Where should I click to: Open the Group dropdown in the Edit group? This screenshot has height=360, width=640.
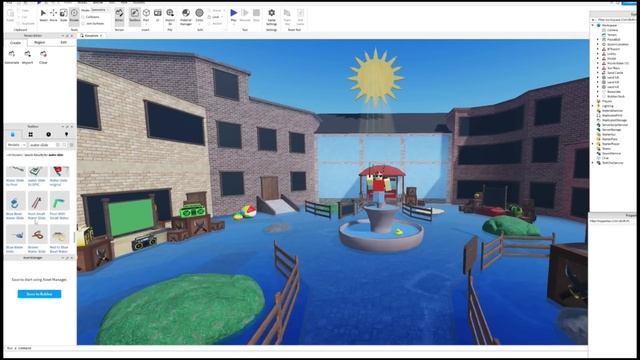216,11
